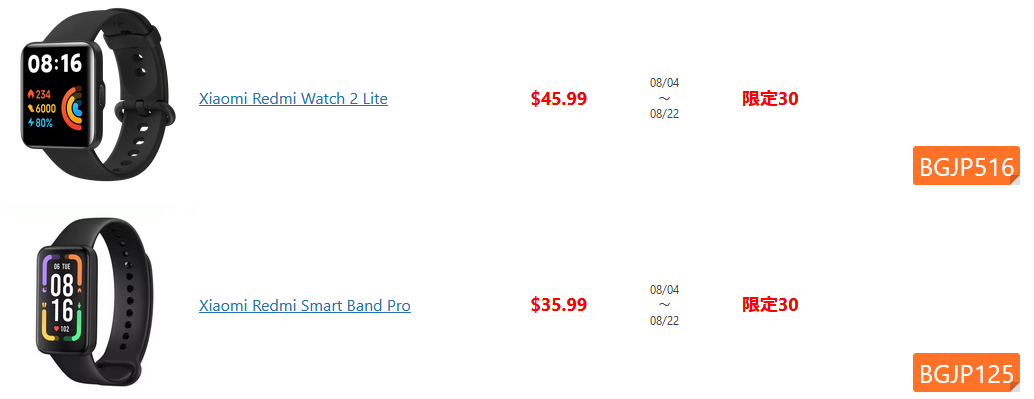Click the Smart Band Pro screen showing 08 16

point(62,295)
